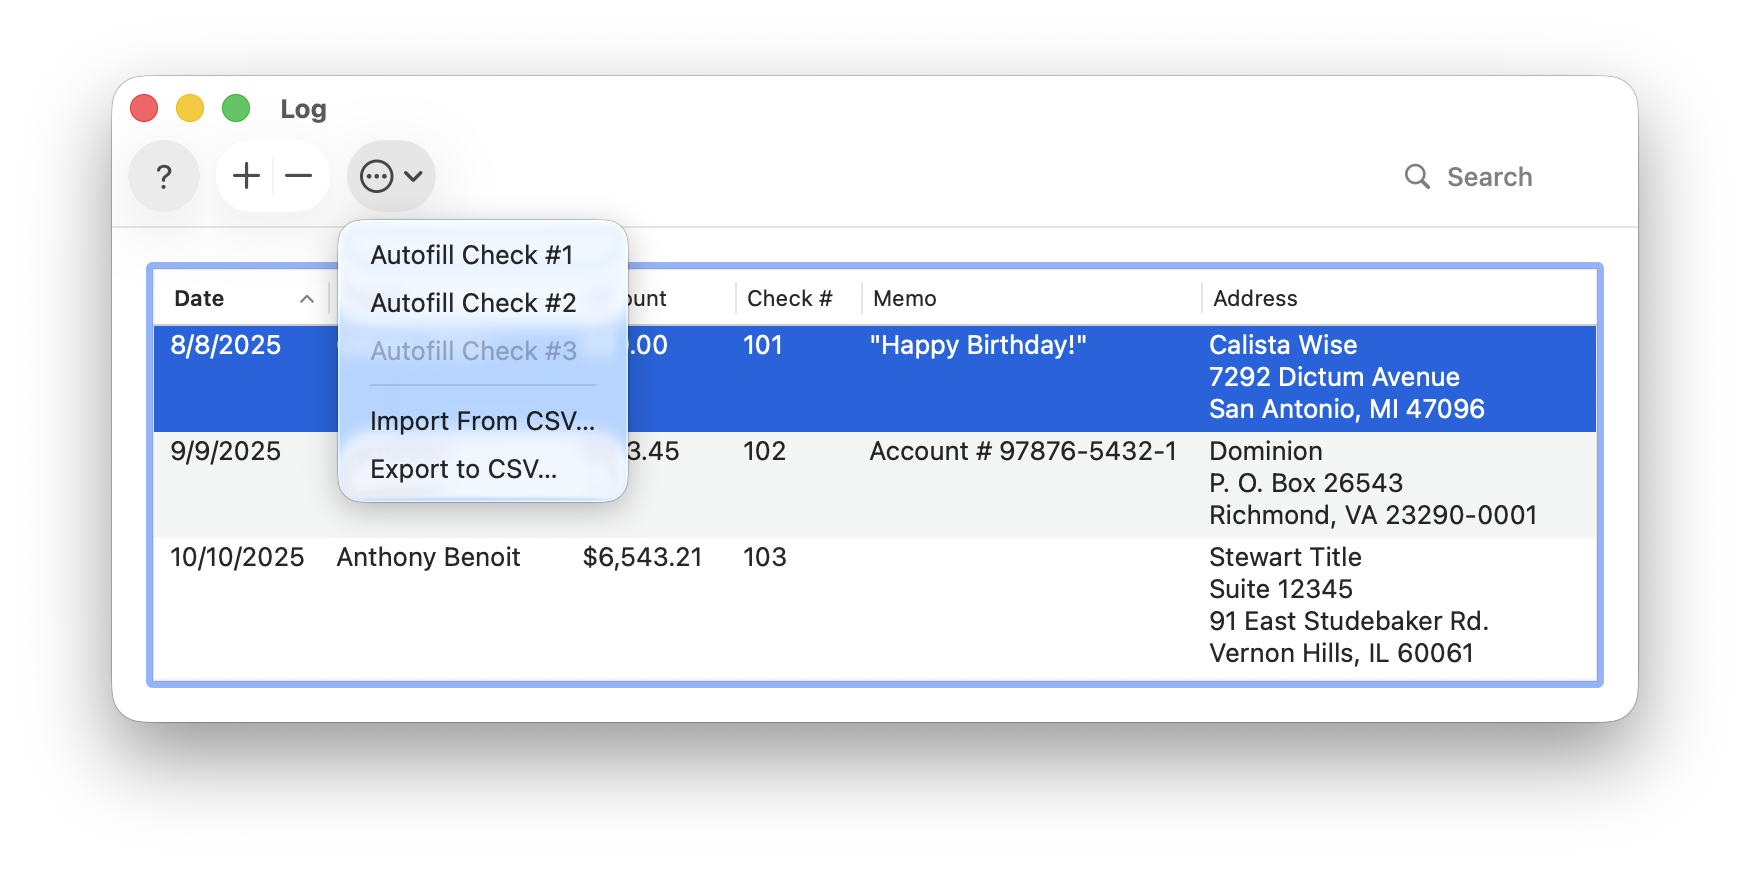Select the 9/9/2025 check row
The width and height of the screenshot is (1750, 870).
tap(226, 452)
